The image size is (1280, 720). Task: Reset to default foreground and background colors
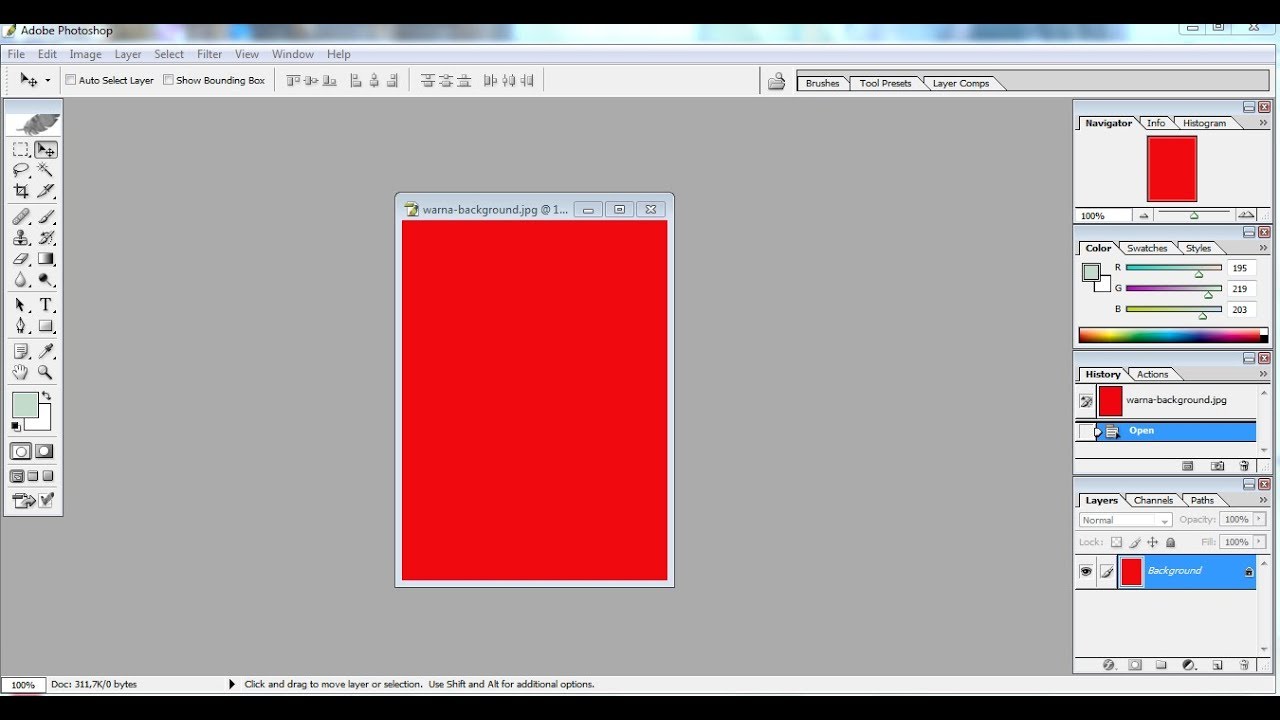coord(16,427)
